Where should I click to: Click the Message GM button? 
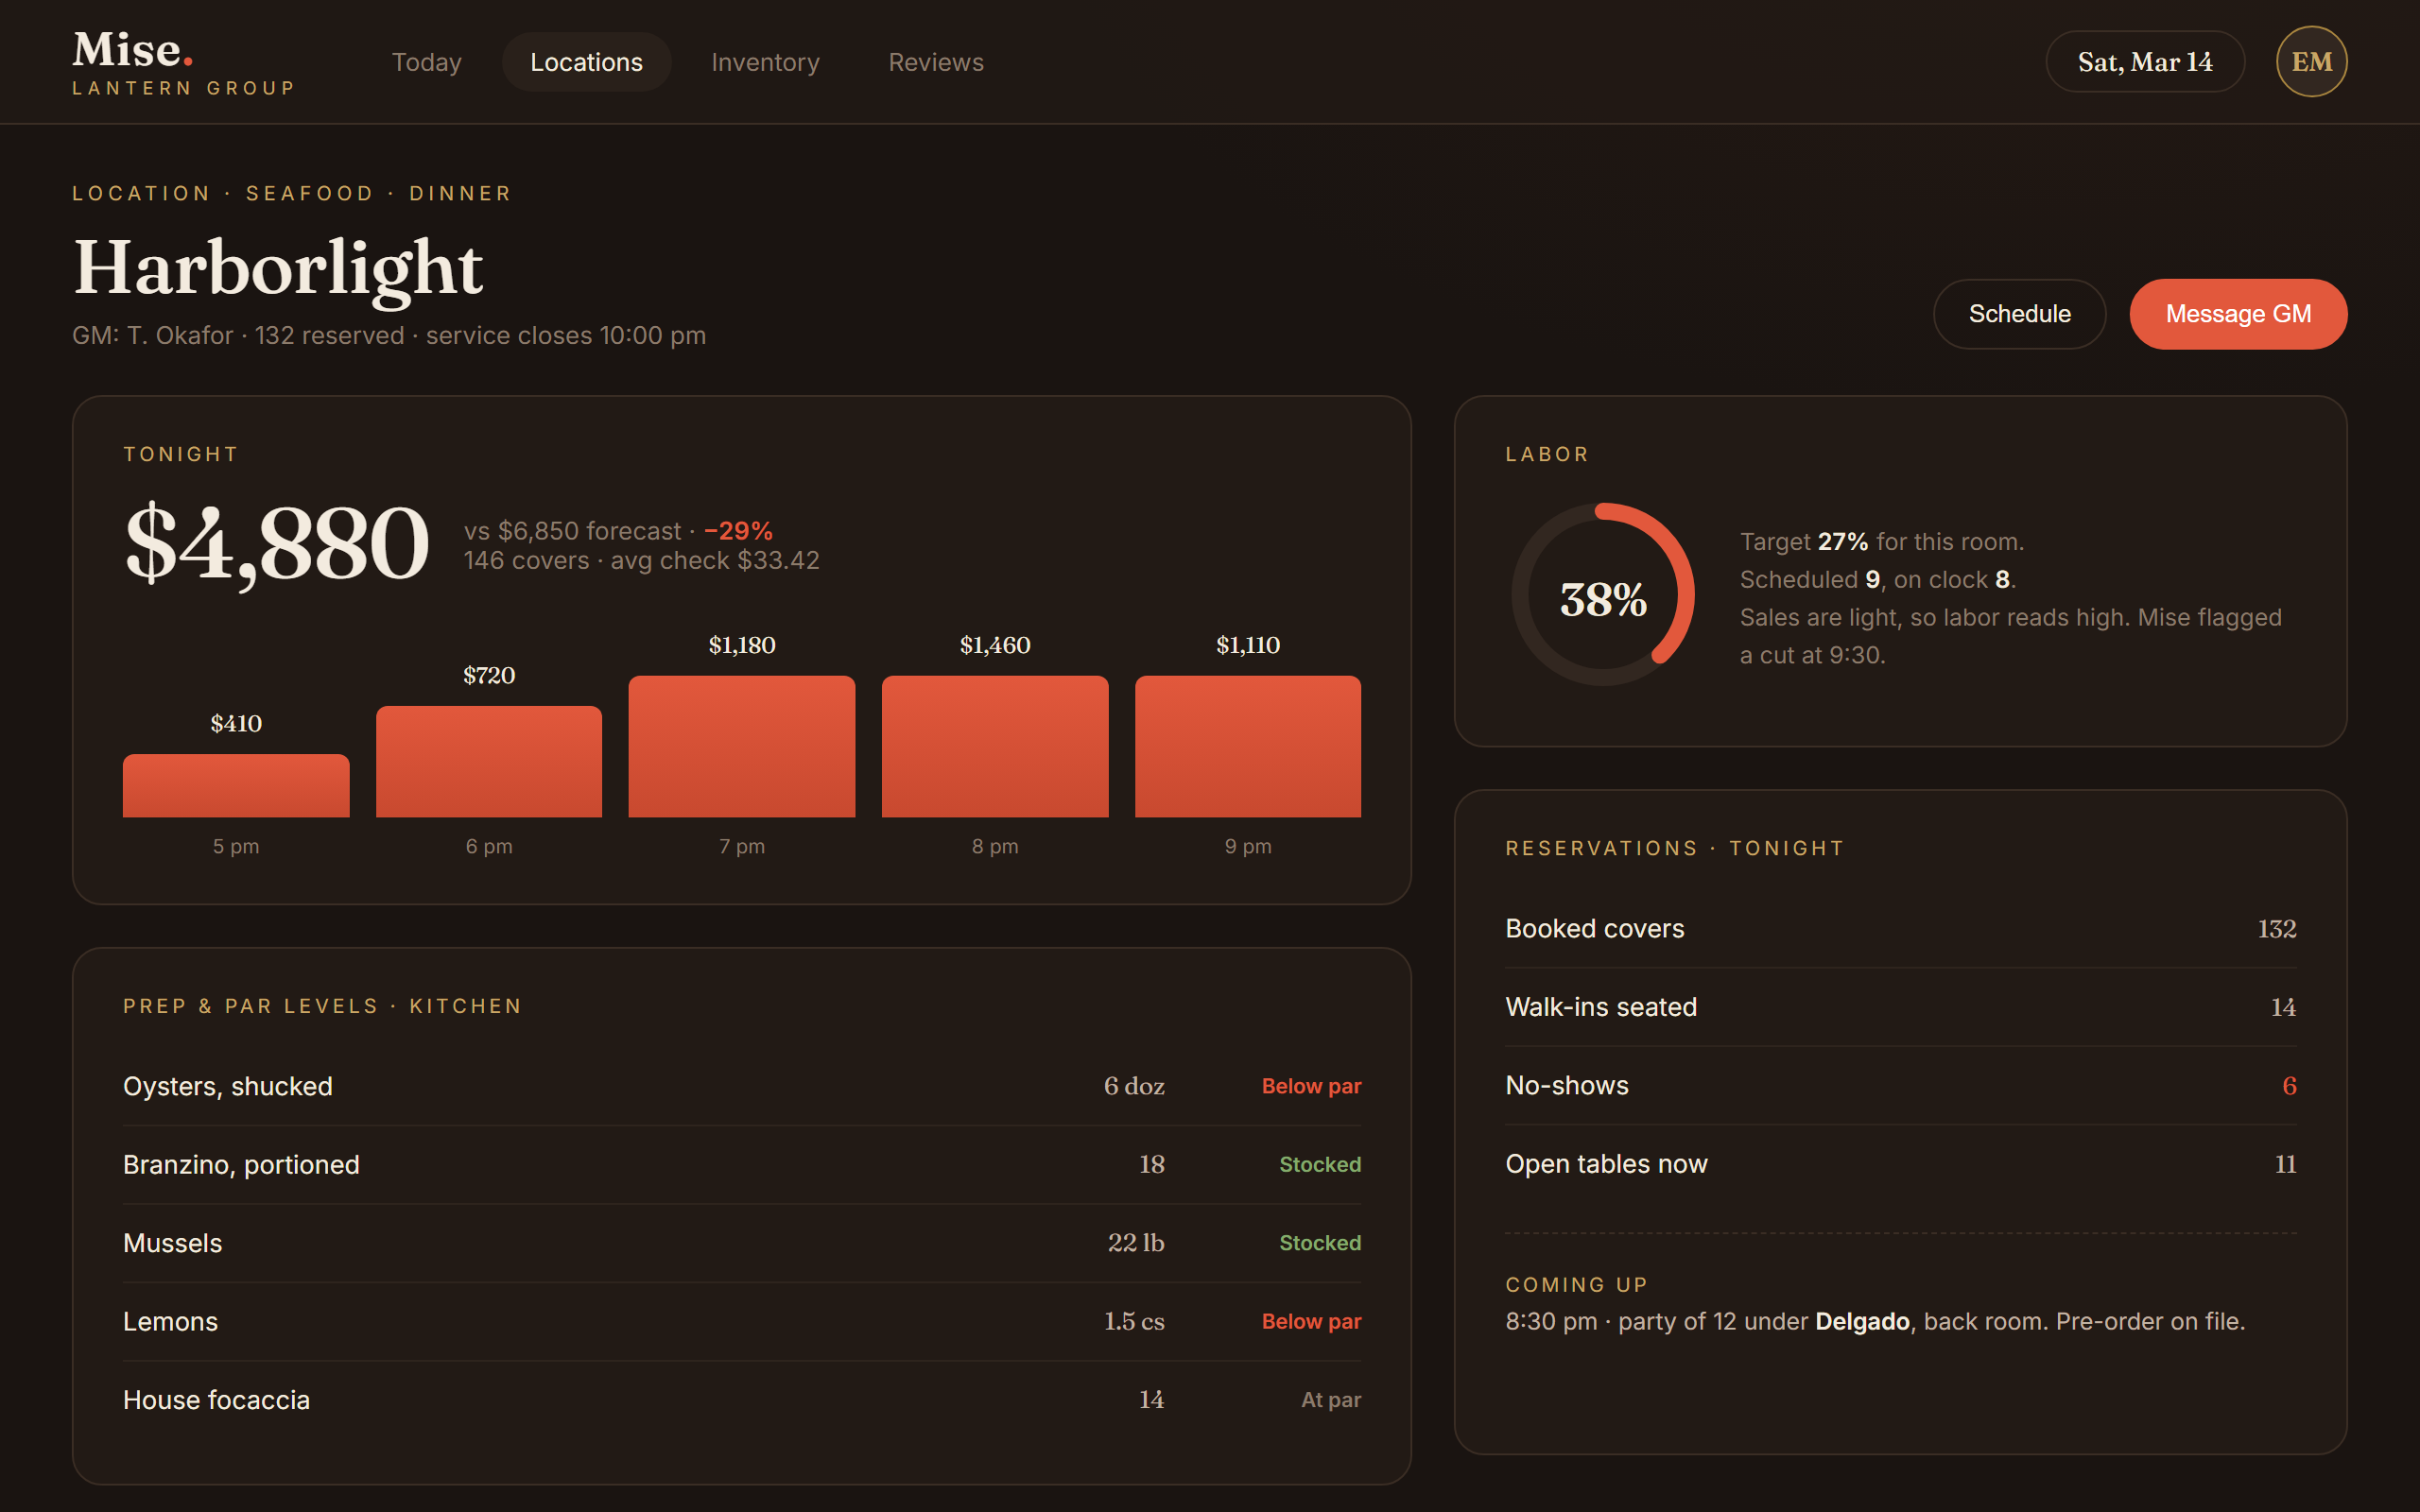2238,314
